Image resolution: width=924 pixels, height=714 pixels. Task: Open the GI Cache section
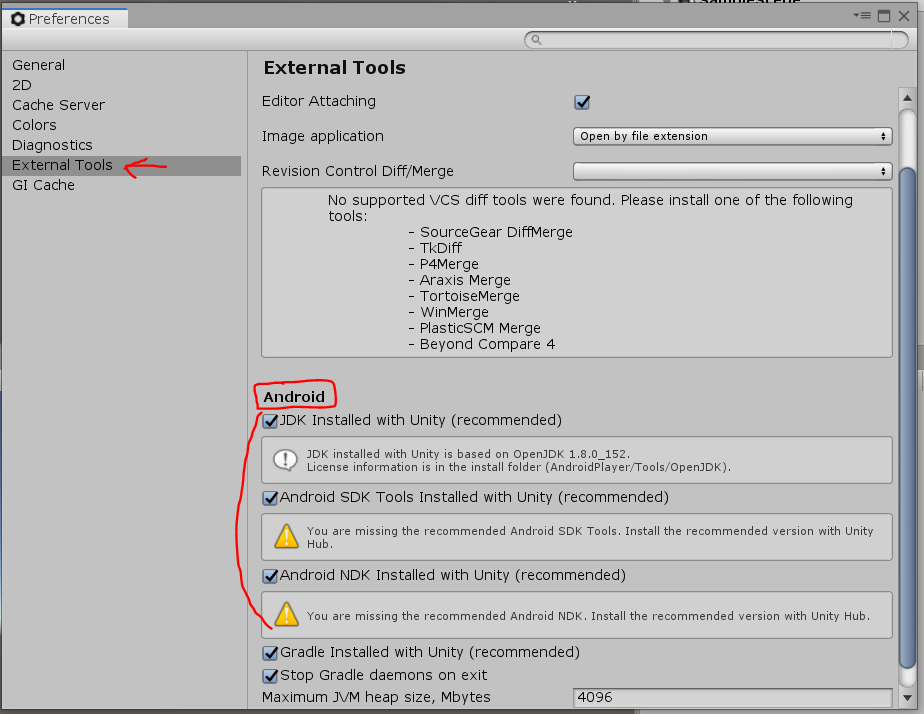[x=43, y=185]
